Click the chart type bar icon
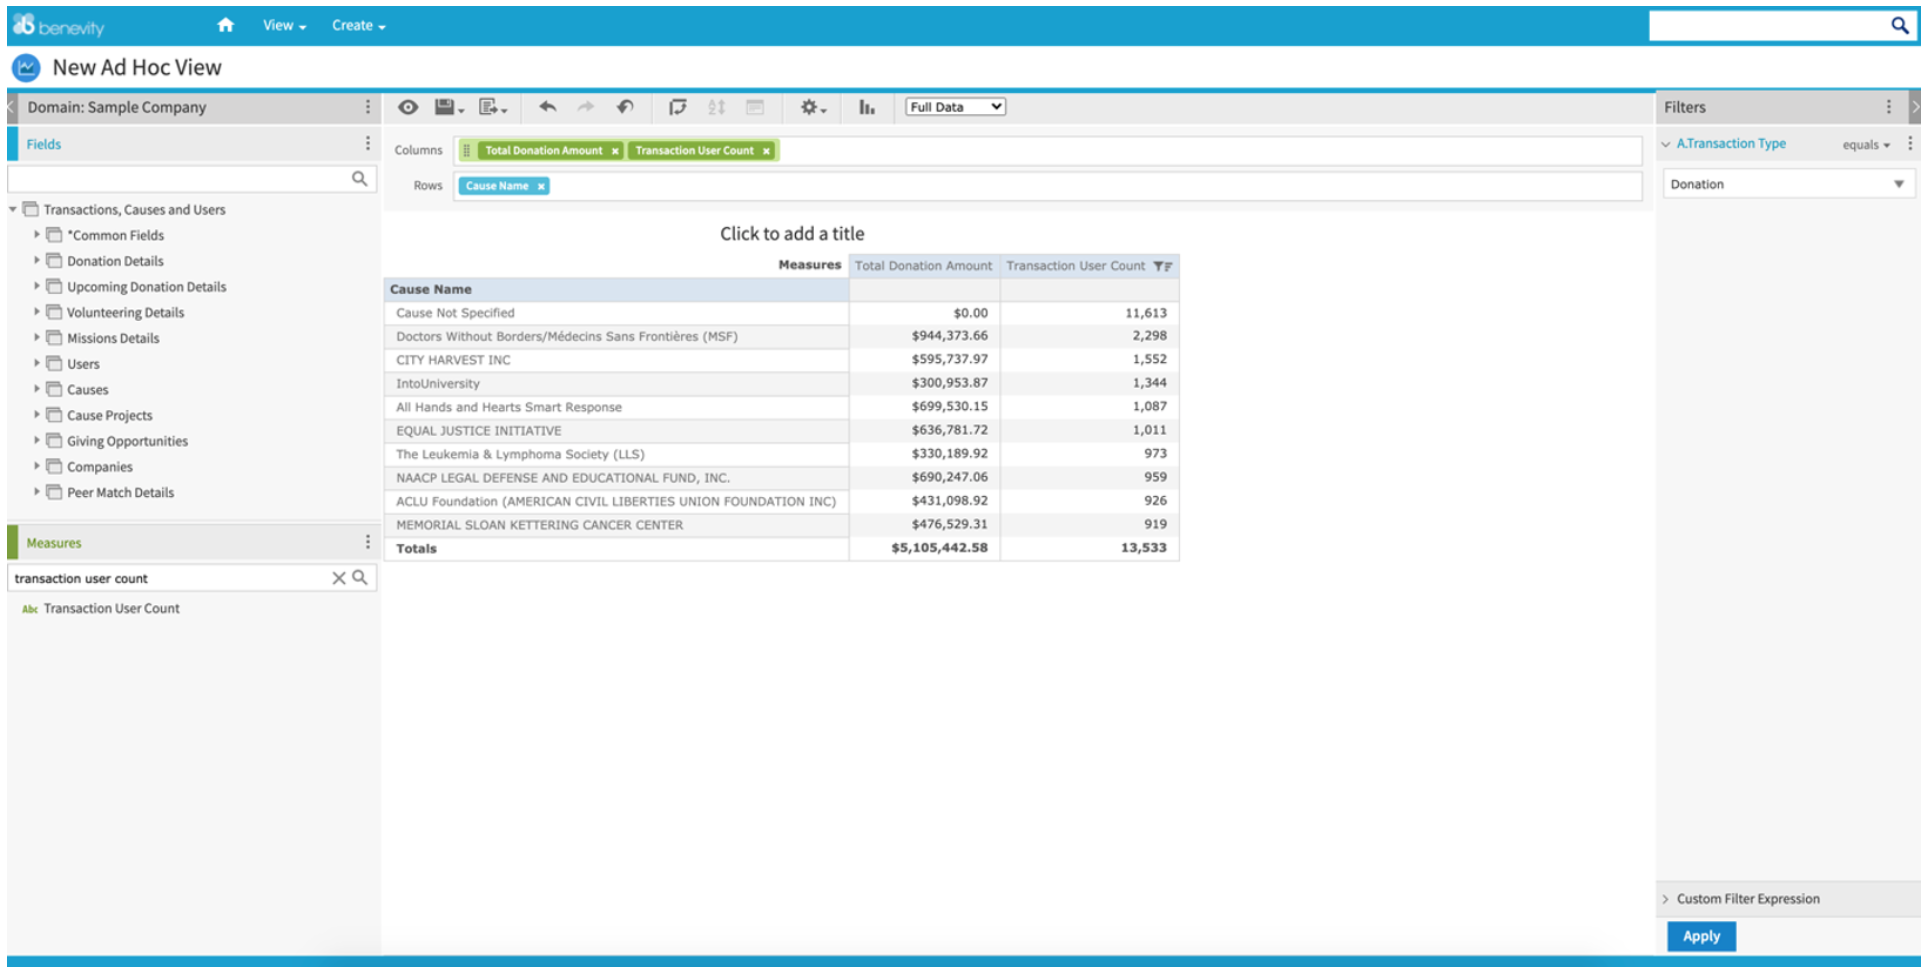This screenshot has height=974, width=1928. (x=867, y=107)
